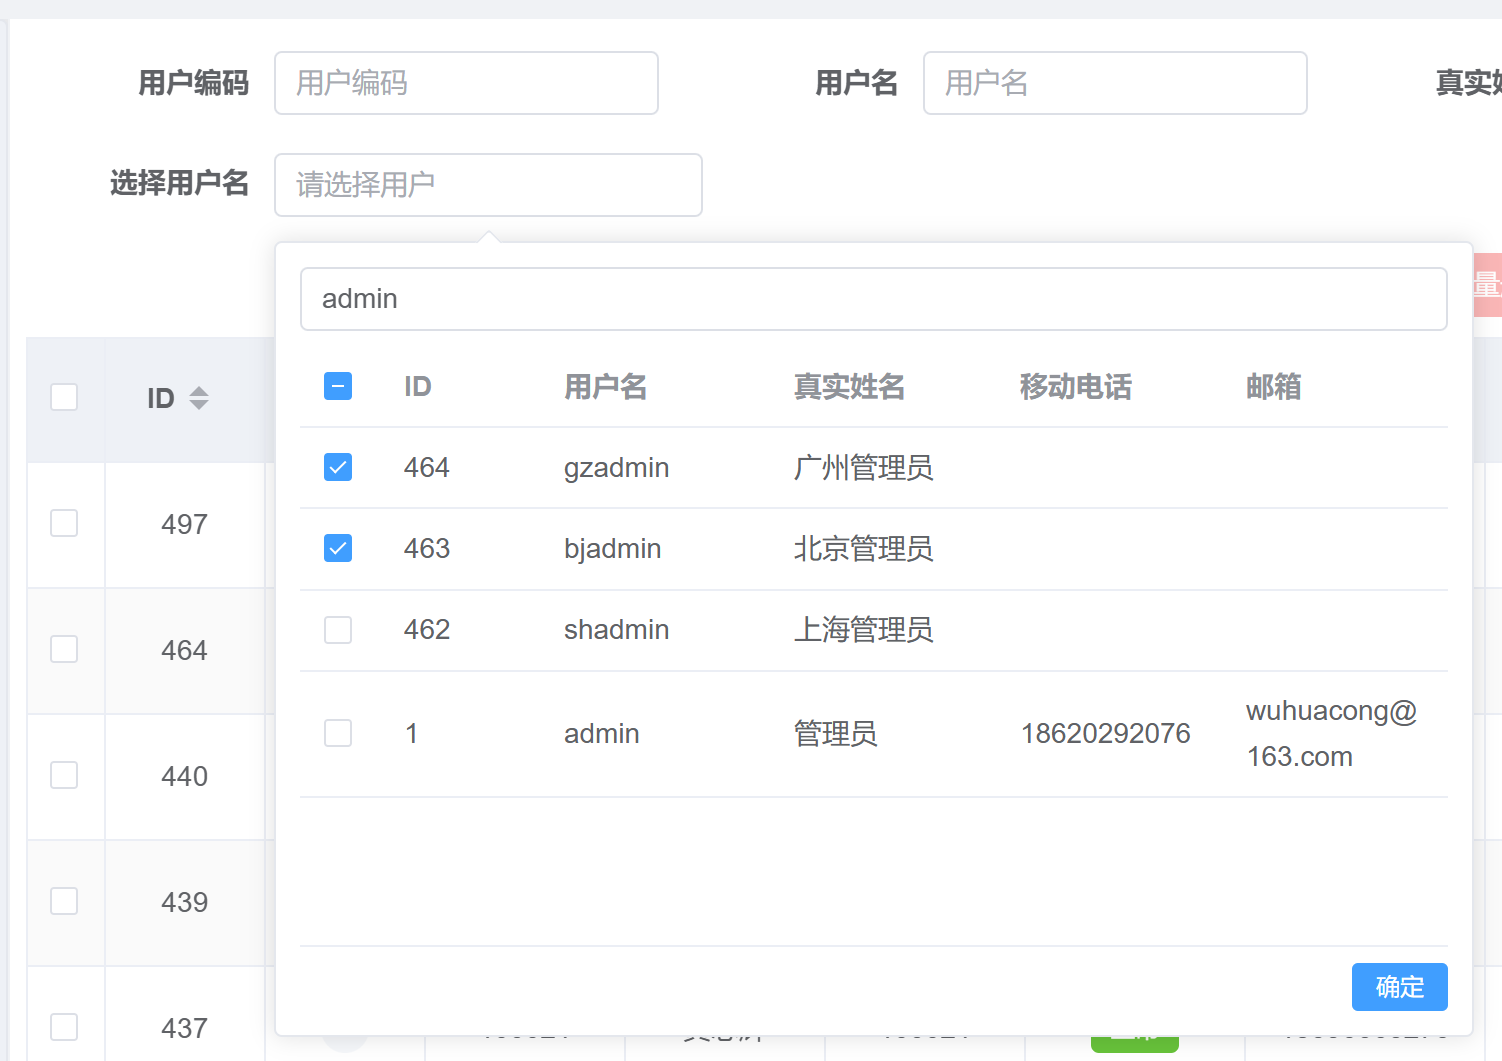Viewport: 1502px width, 1061px height.
Task: Check the shadmin user checkbox
Action: tap(338, 629)
